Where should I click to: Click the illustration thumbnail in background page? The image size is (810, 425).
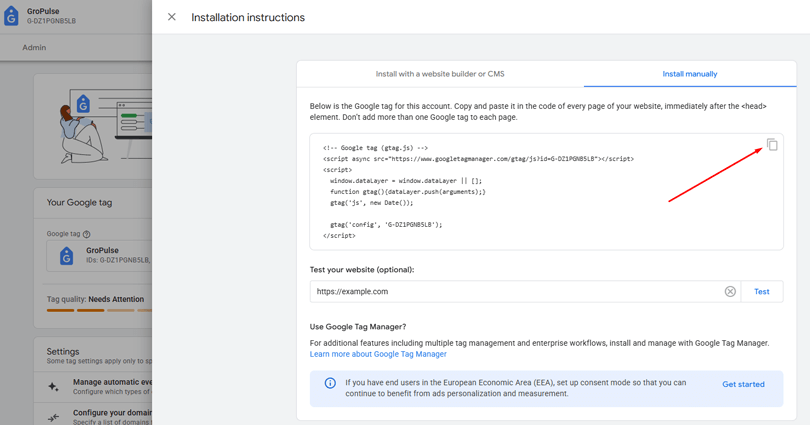tap(104, 127)
